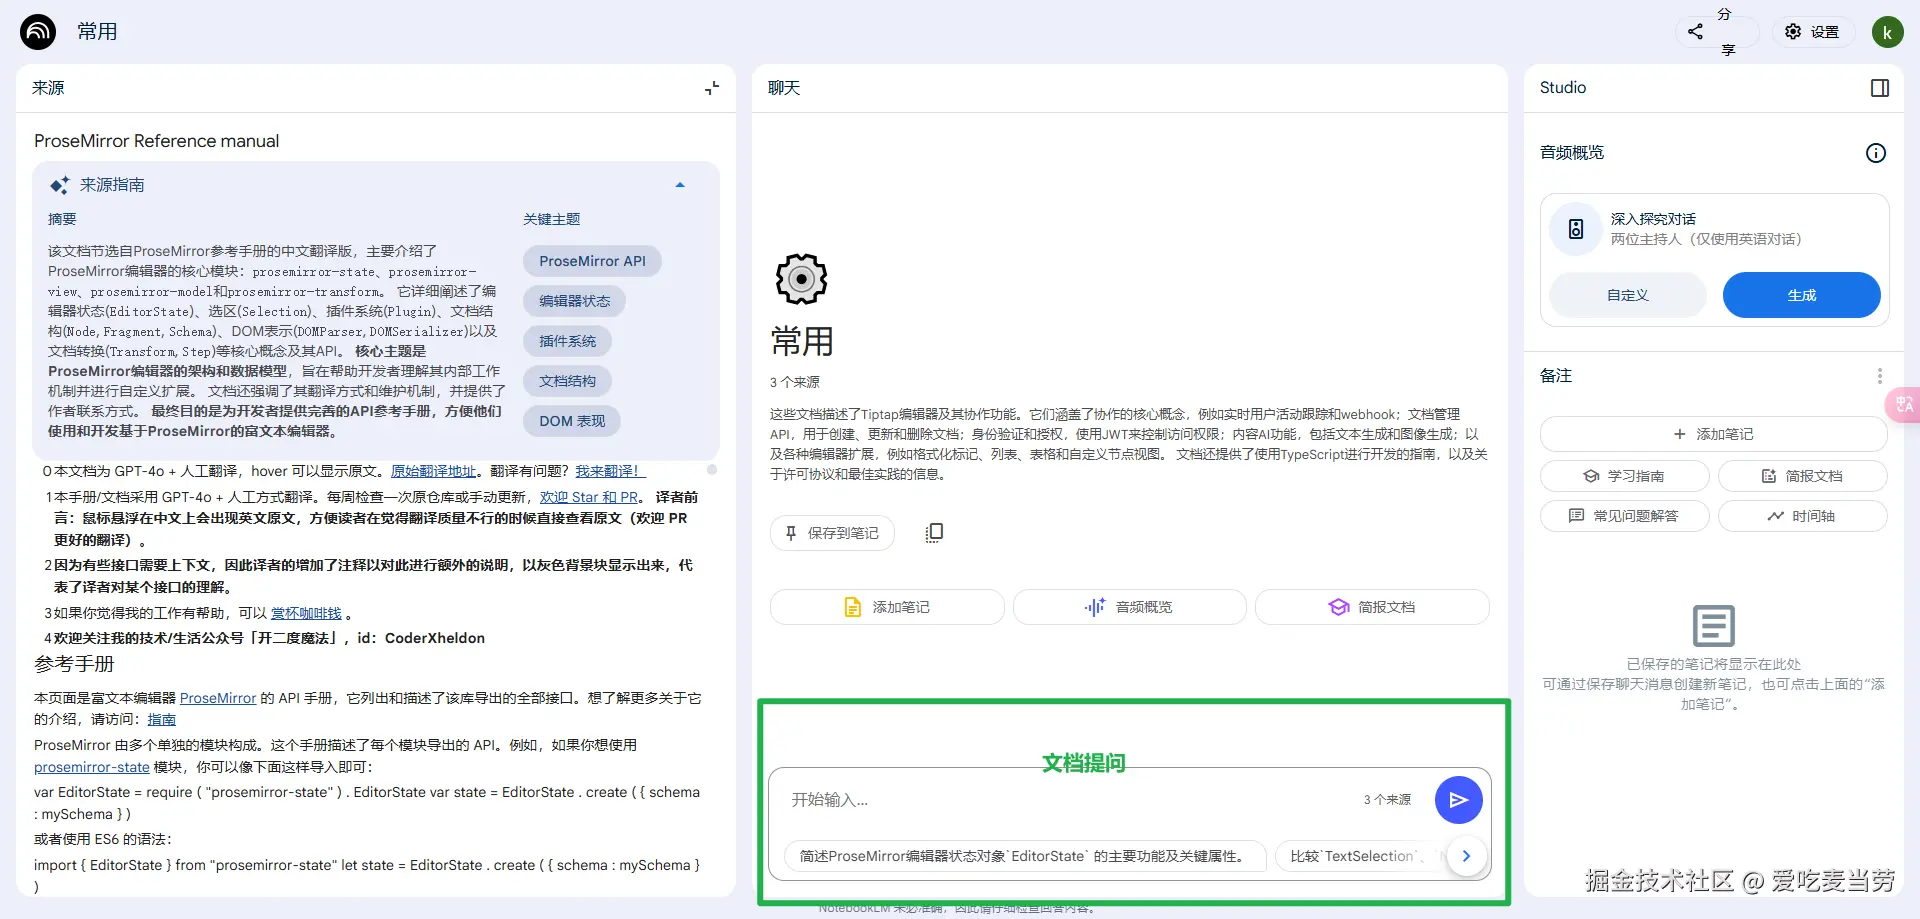
Task: Click the notebook title 常用 in header
Action: click(97, 32)
